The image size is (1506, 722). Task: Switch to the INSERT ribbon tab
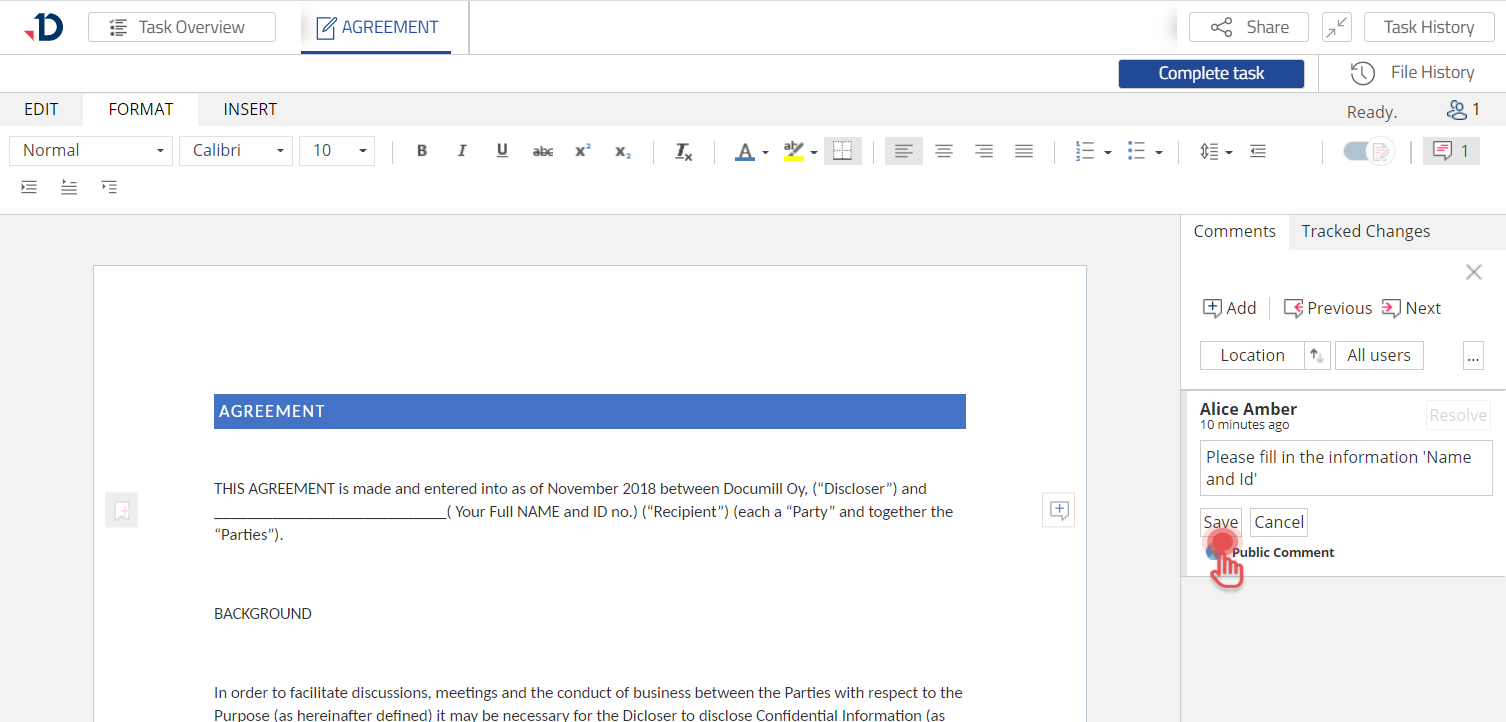pos(250,109)
